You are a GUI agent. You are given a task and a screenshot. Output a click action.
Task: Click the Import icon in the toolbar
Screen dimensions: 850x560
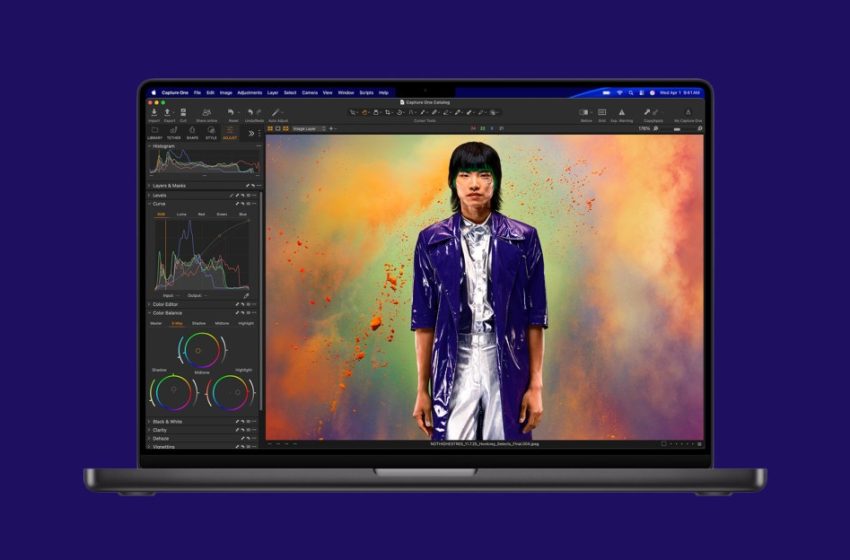tap(154, 112)
